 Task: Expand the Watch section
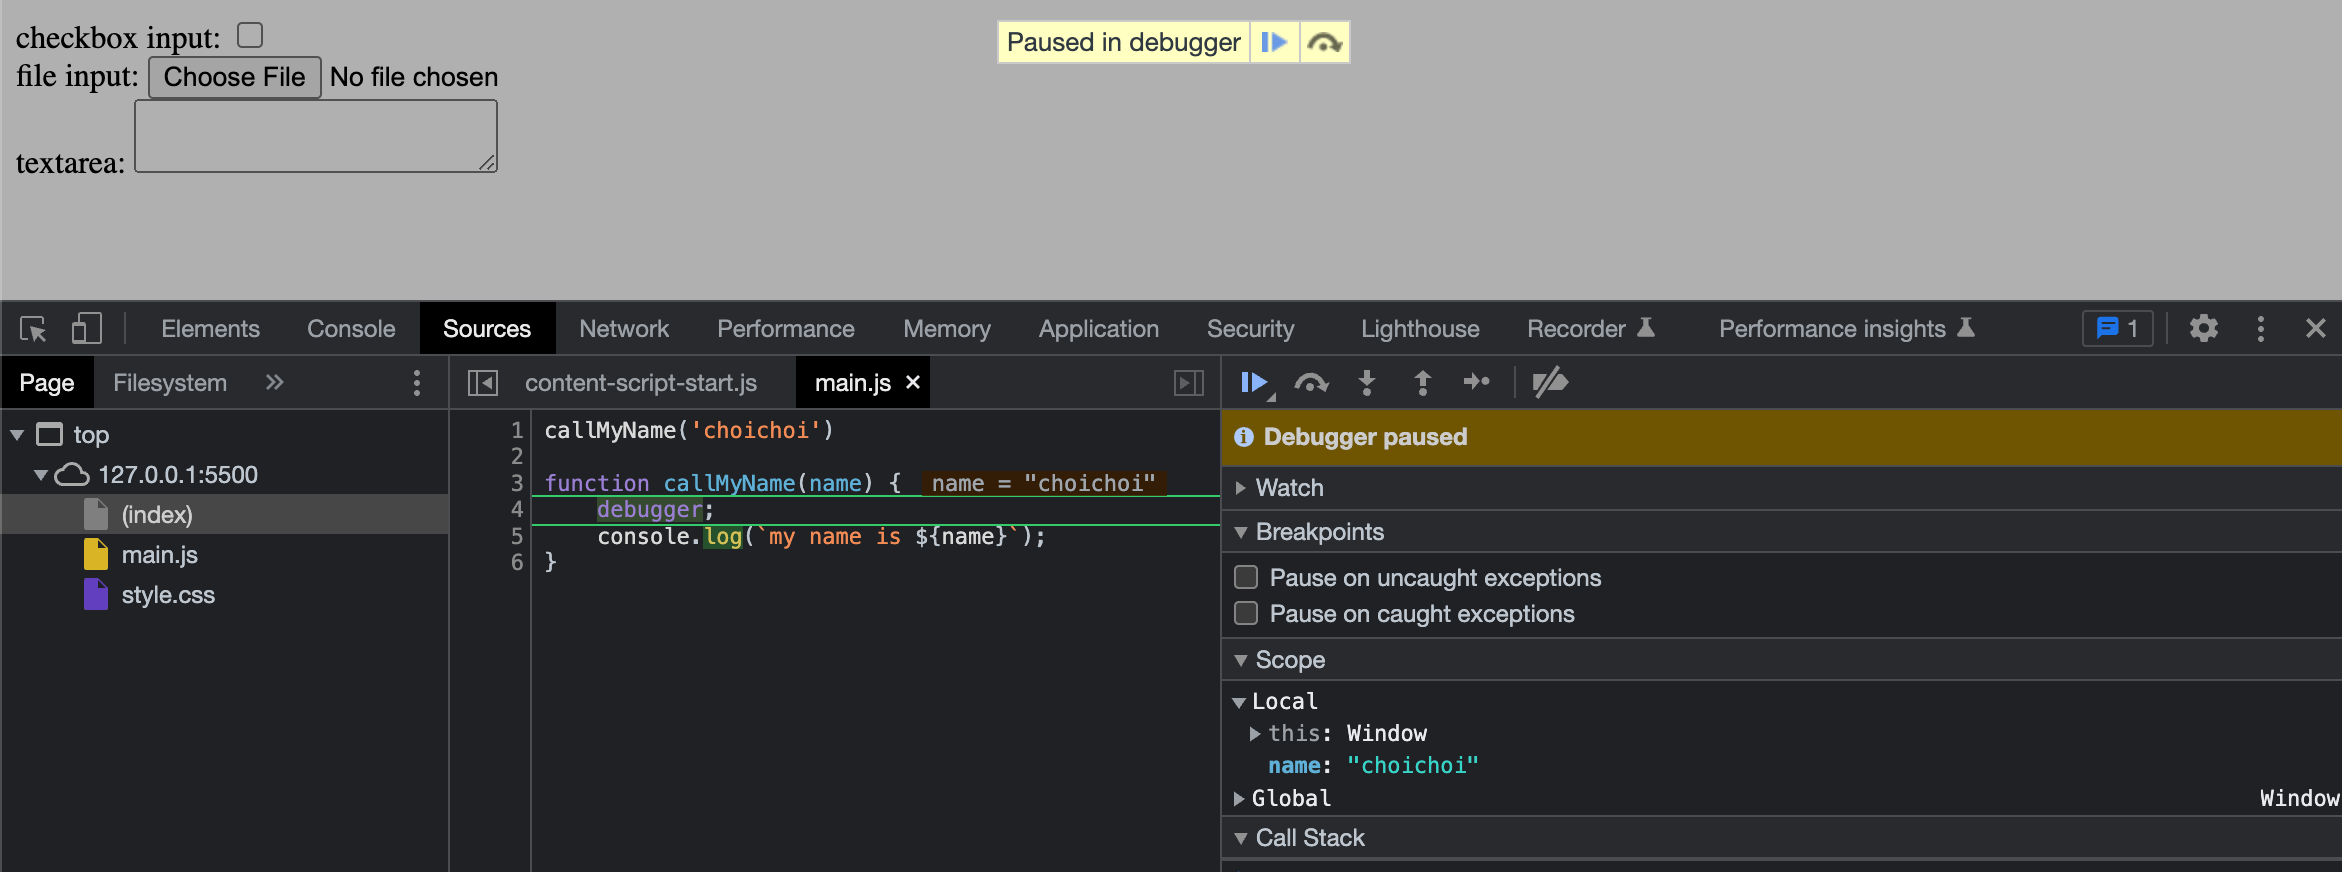[x=1241, y=488]
